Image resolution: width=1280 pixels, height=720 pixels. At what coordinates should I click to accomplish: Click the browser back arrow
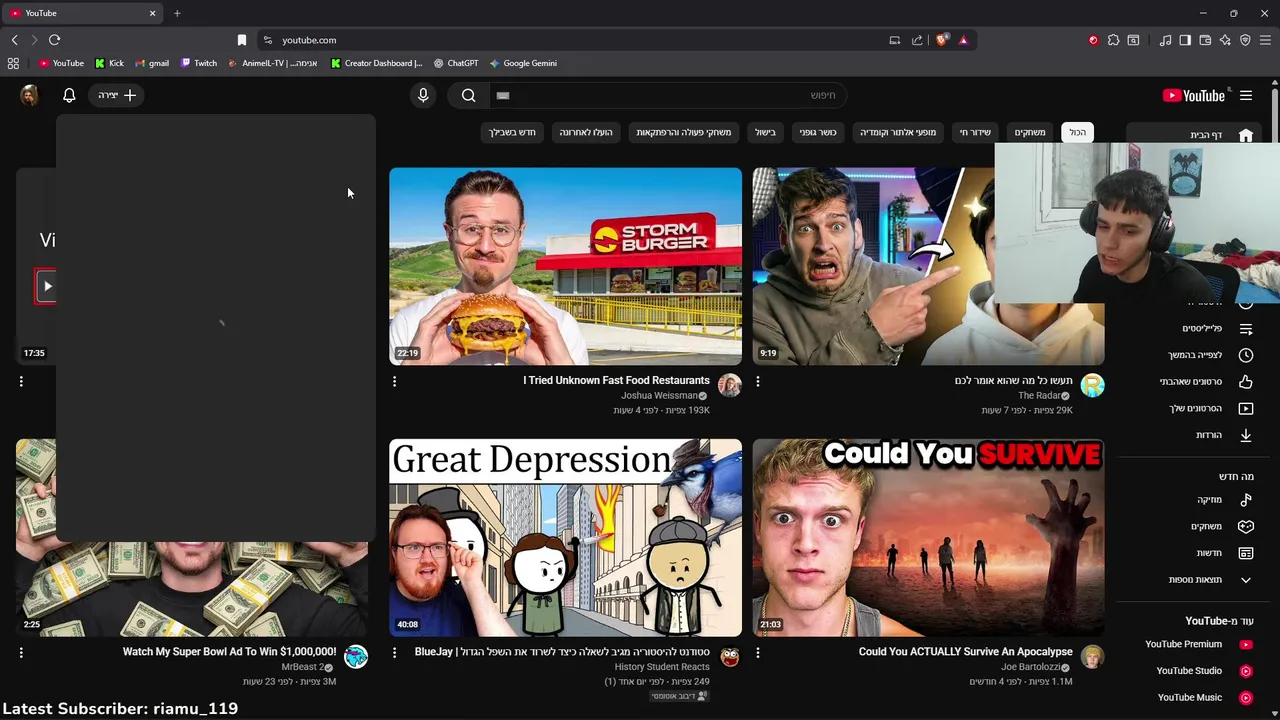pyautogui.click(x=14, y=40)
